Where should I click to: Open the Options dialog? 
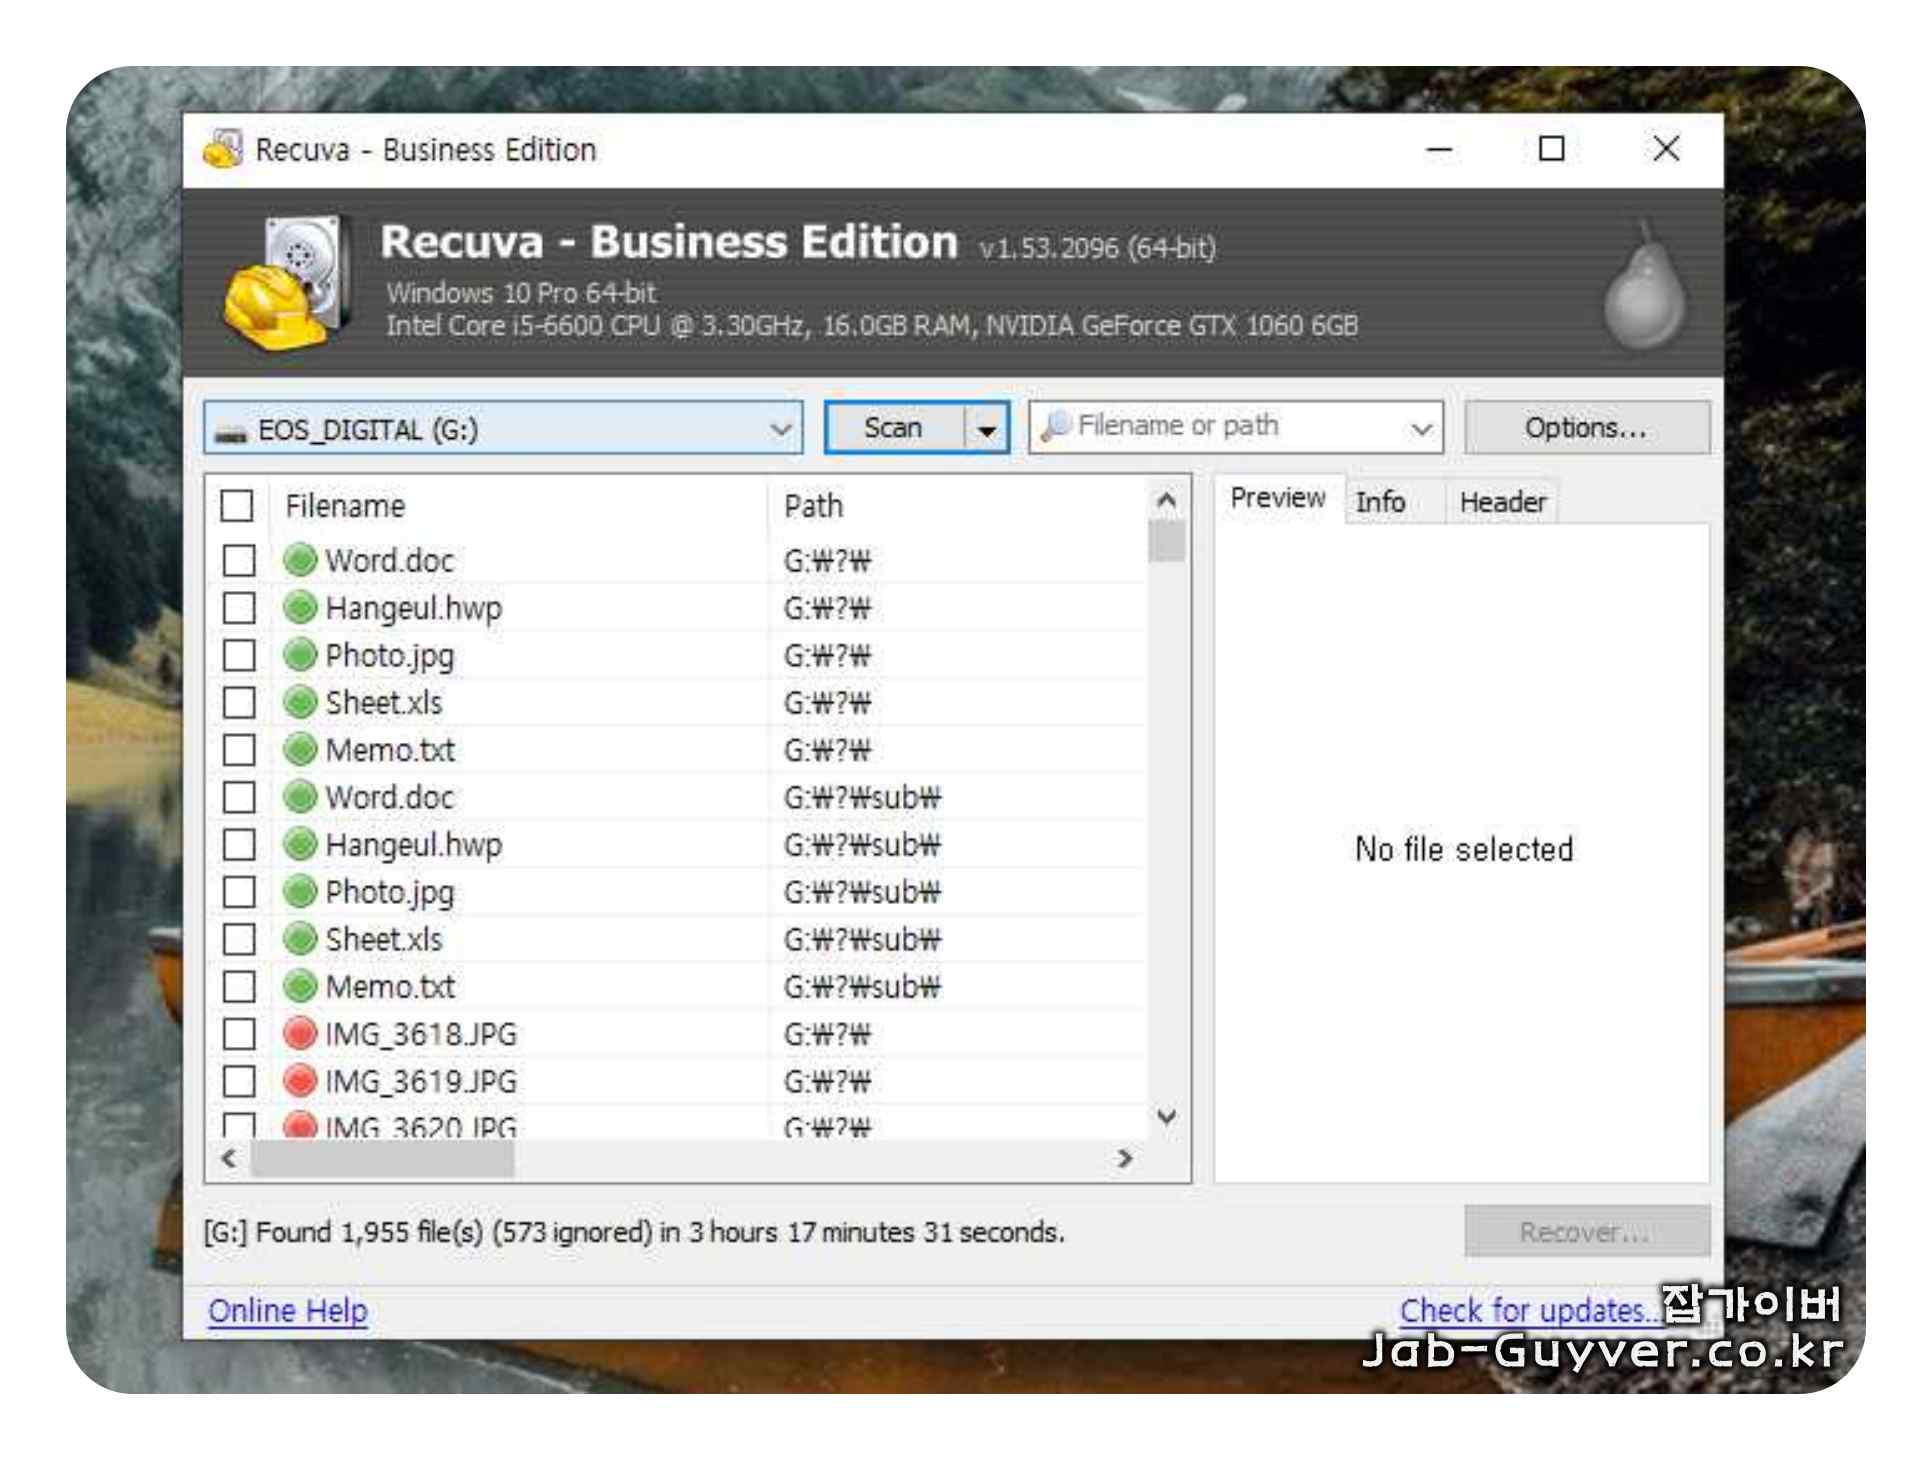coord(1586,428)
